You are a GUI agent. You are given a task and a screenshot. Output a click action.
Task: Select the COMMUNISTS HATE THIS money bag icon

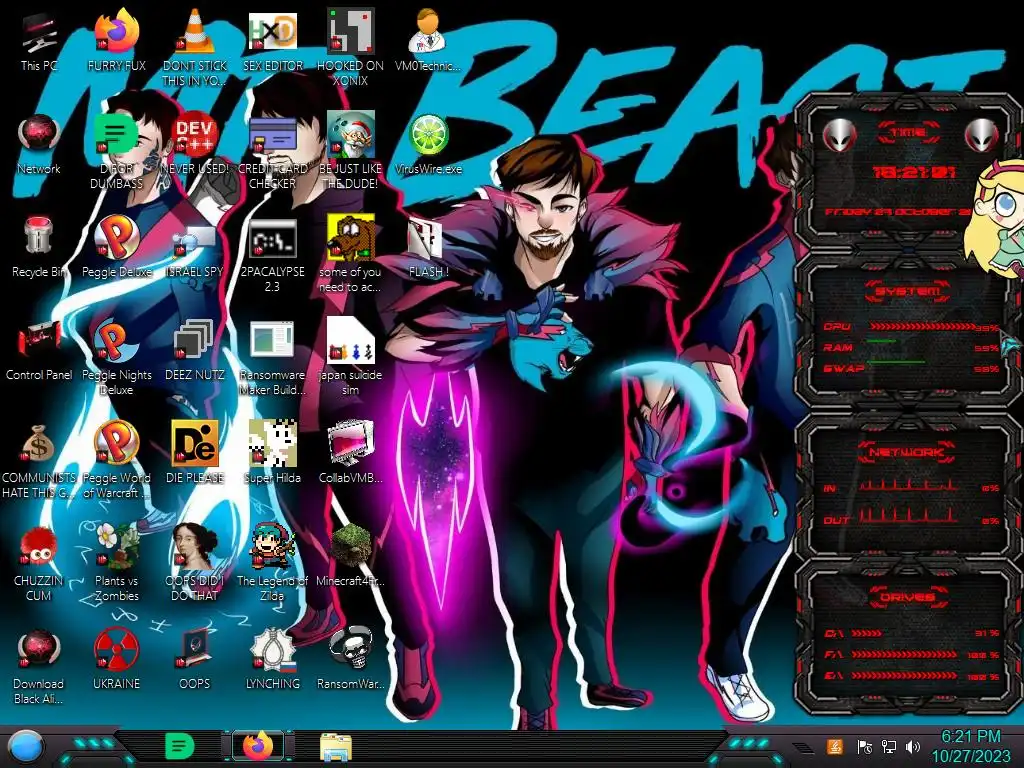click(x=39, y=461)
